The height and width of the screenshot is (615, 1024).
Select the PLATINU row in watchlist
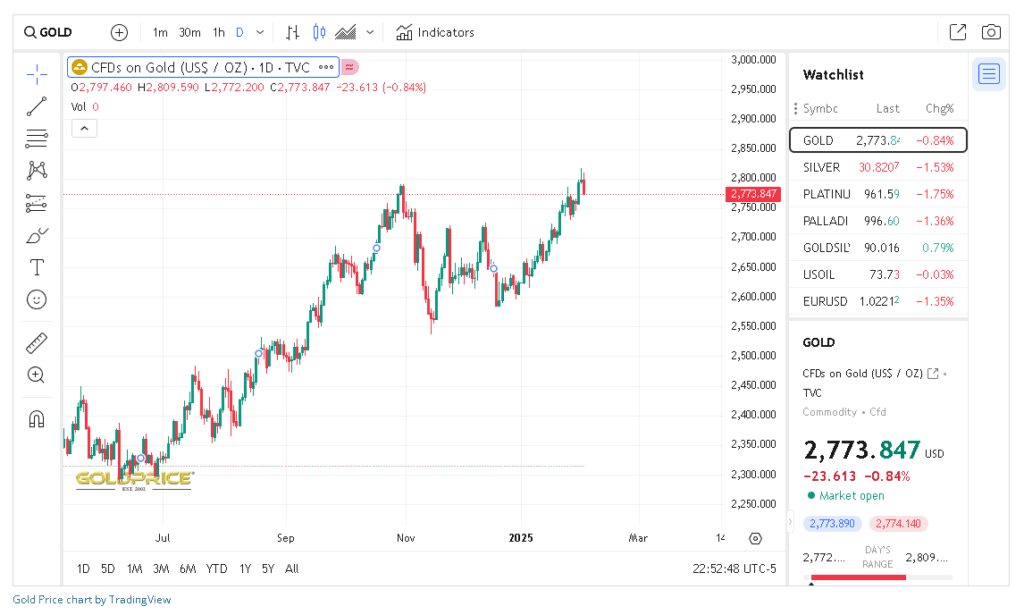[878, 194]
